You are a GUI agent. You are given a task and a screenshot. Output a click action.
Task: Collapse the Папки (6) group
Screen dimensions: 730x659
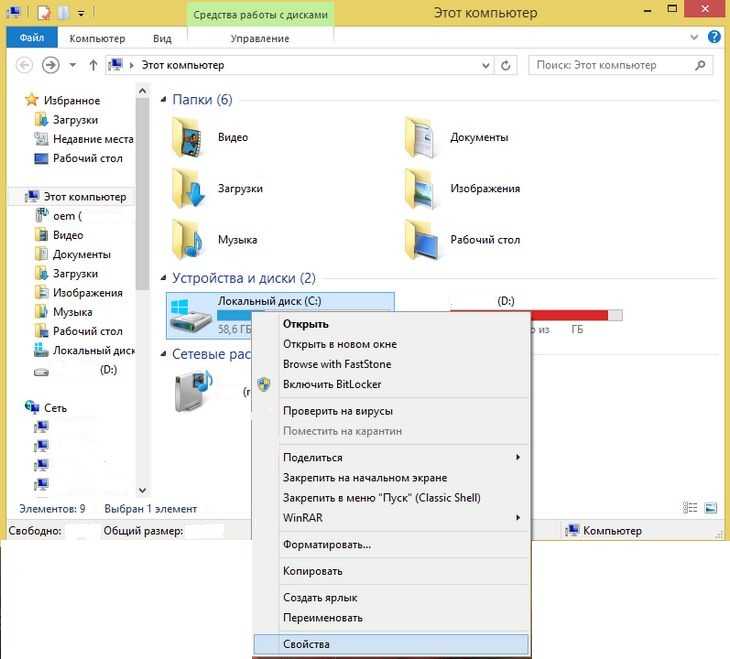pos(165,100)
